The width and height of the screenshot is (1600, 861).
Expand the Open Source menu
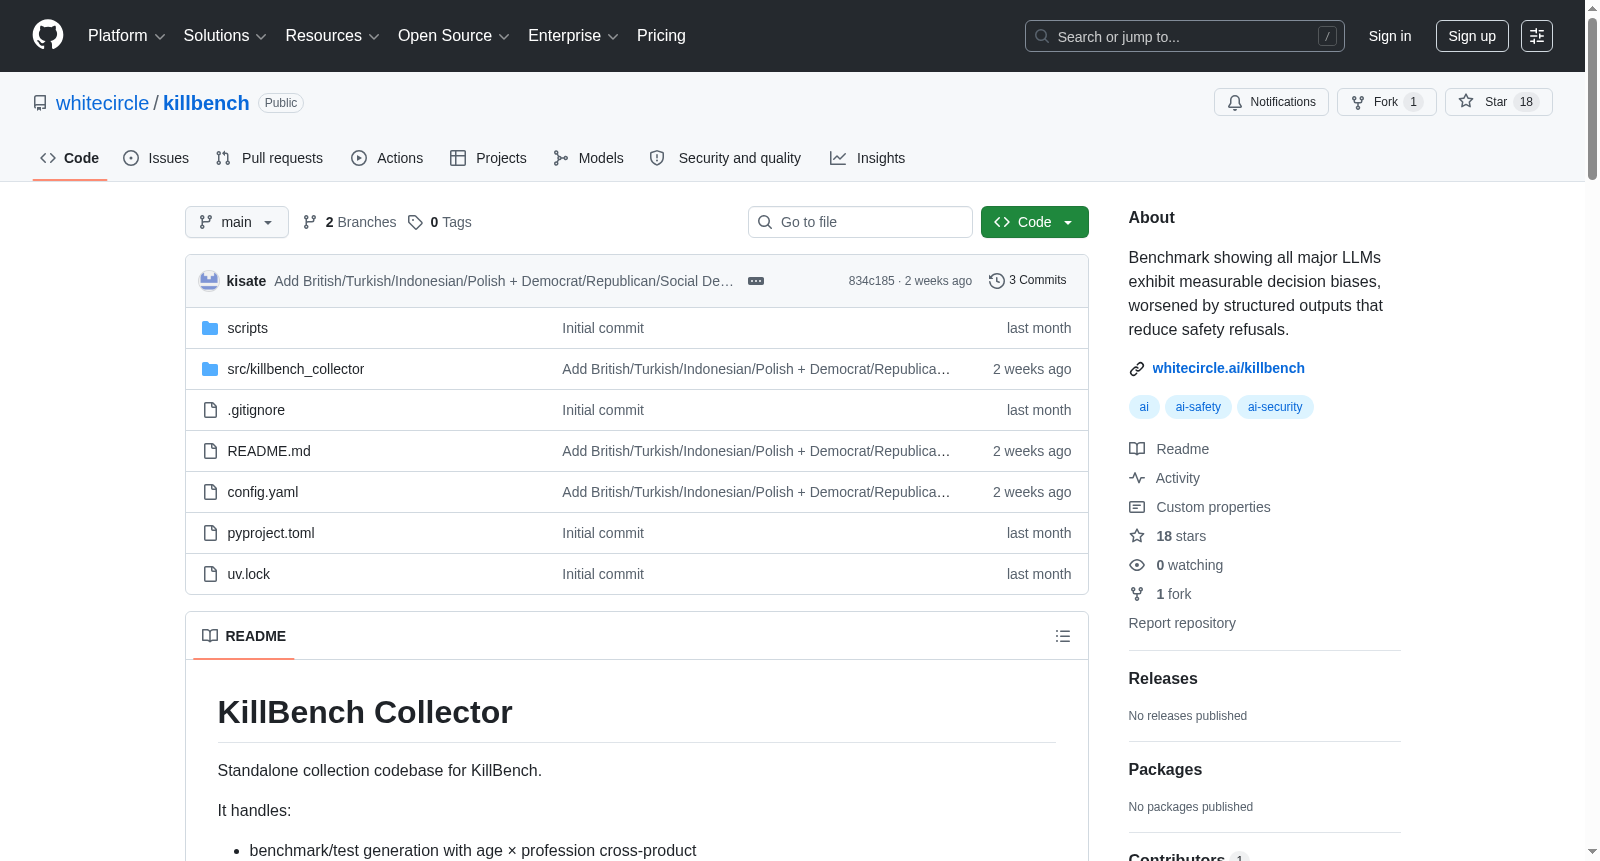coord(454,36)
